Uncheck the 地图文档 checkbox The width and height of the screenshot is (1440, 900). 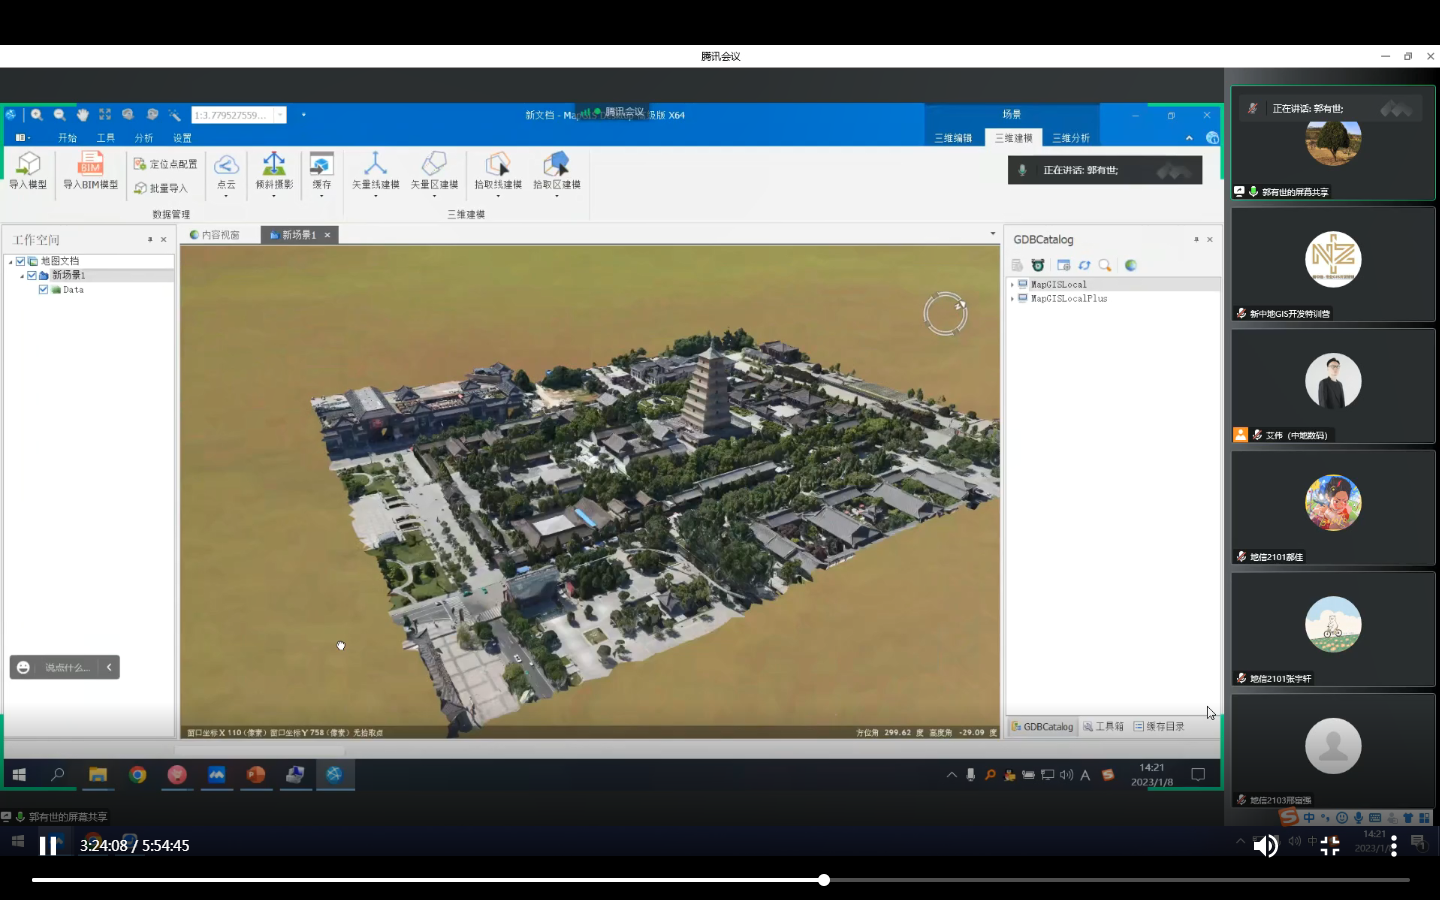20,261
